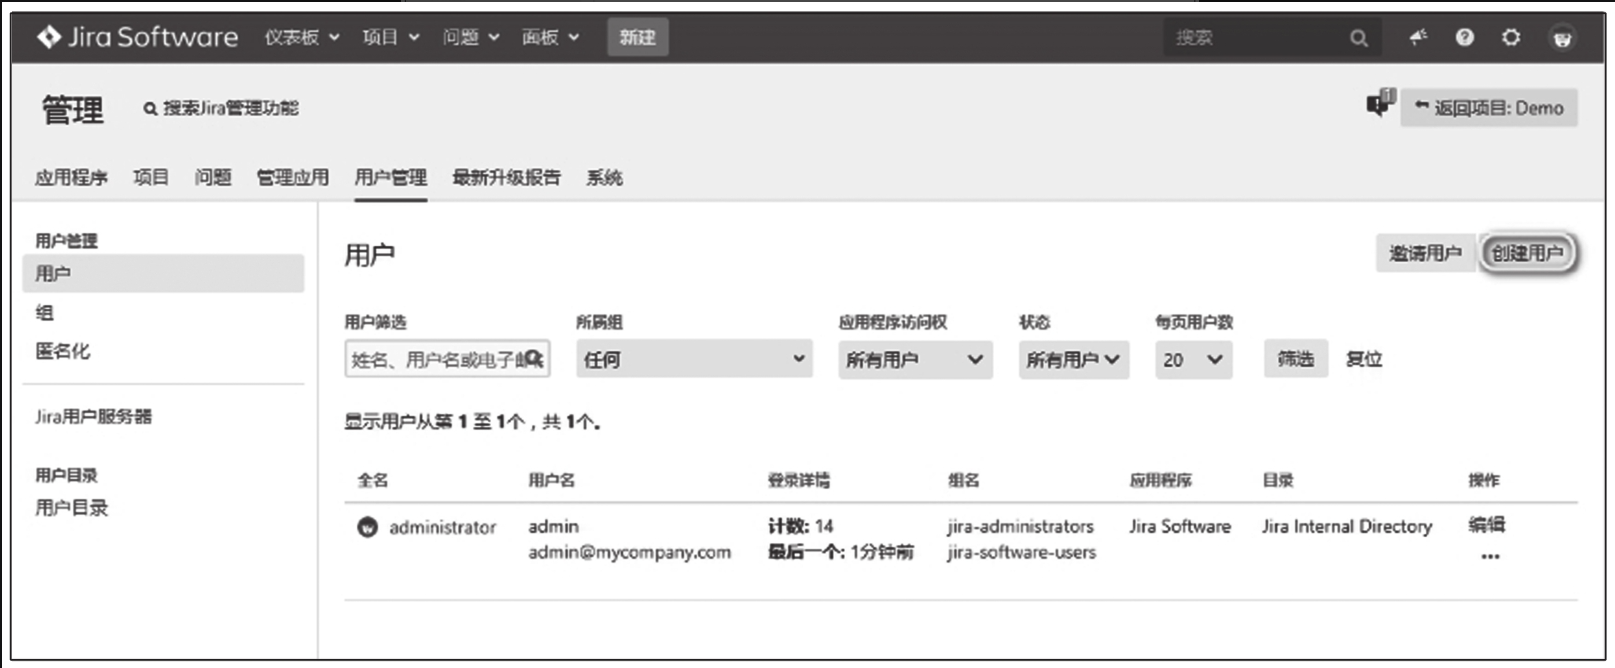
Task: Click the 组名 column header
Action: [x=964, y=480]
